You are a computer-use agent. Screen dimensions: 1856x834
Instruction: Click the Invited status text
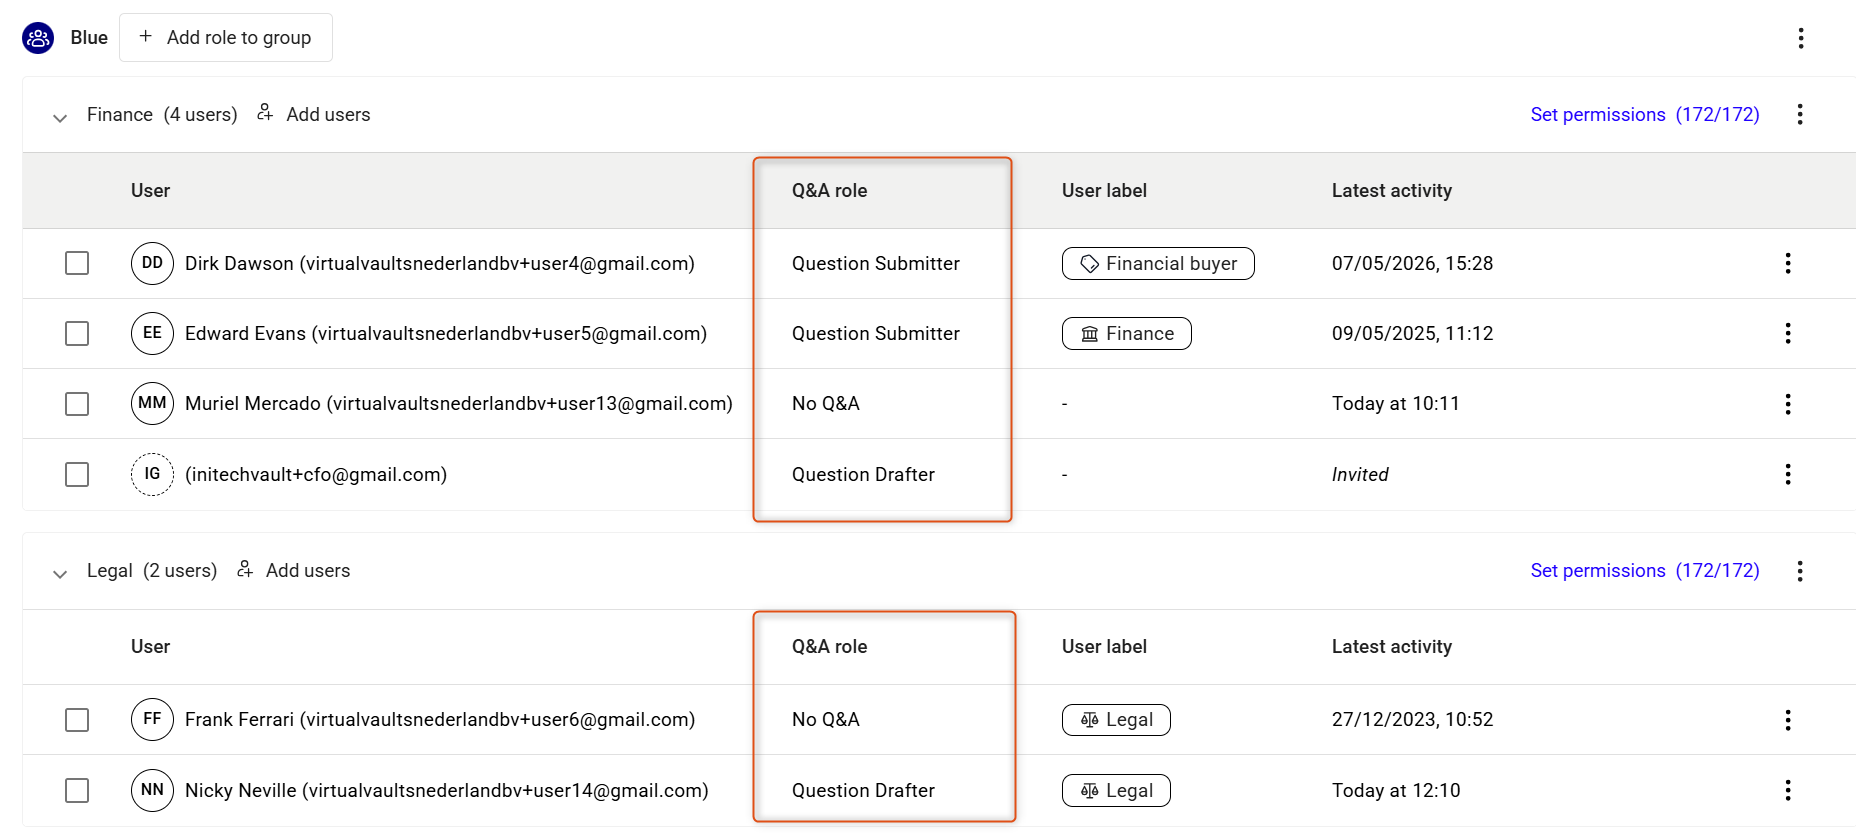1360,474
